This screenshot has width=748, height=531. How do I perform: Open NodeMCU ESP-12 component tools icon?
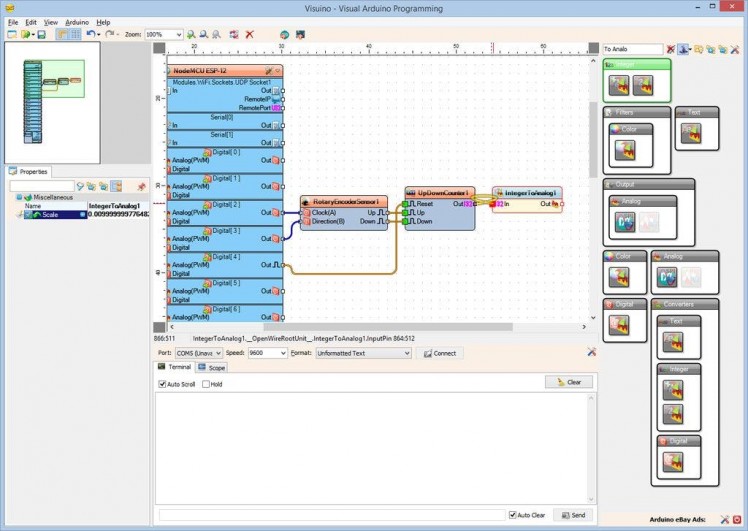[265, 71]
